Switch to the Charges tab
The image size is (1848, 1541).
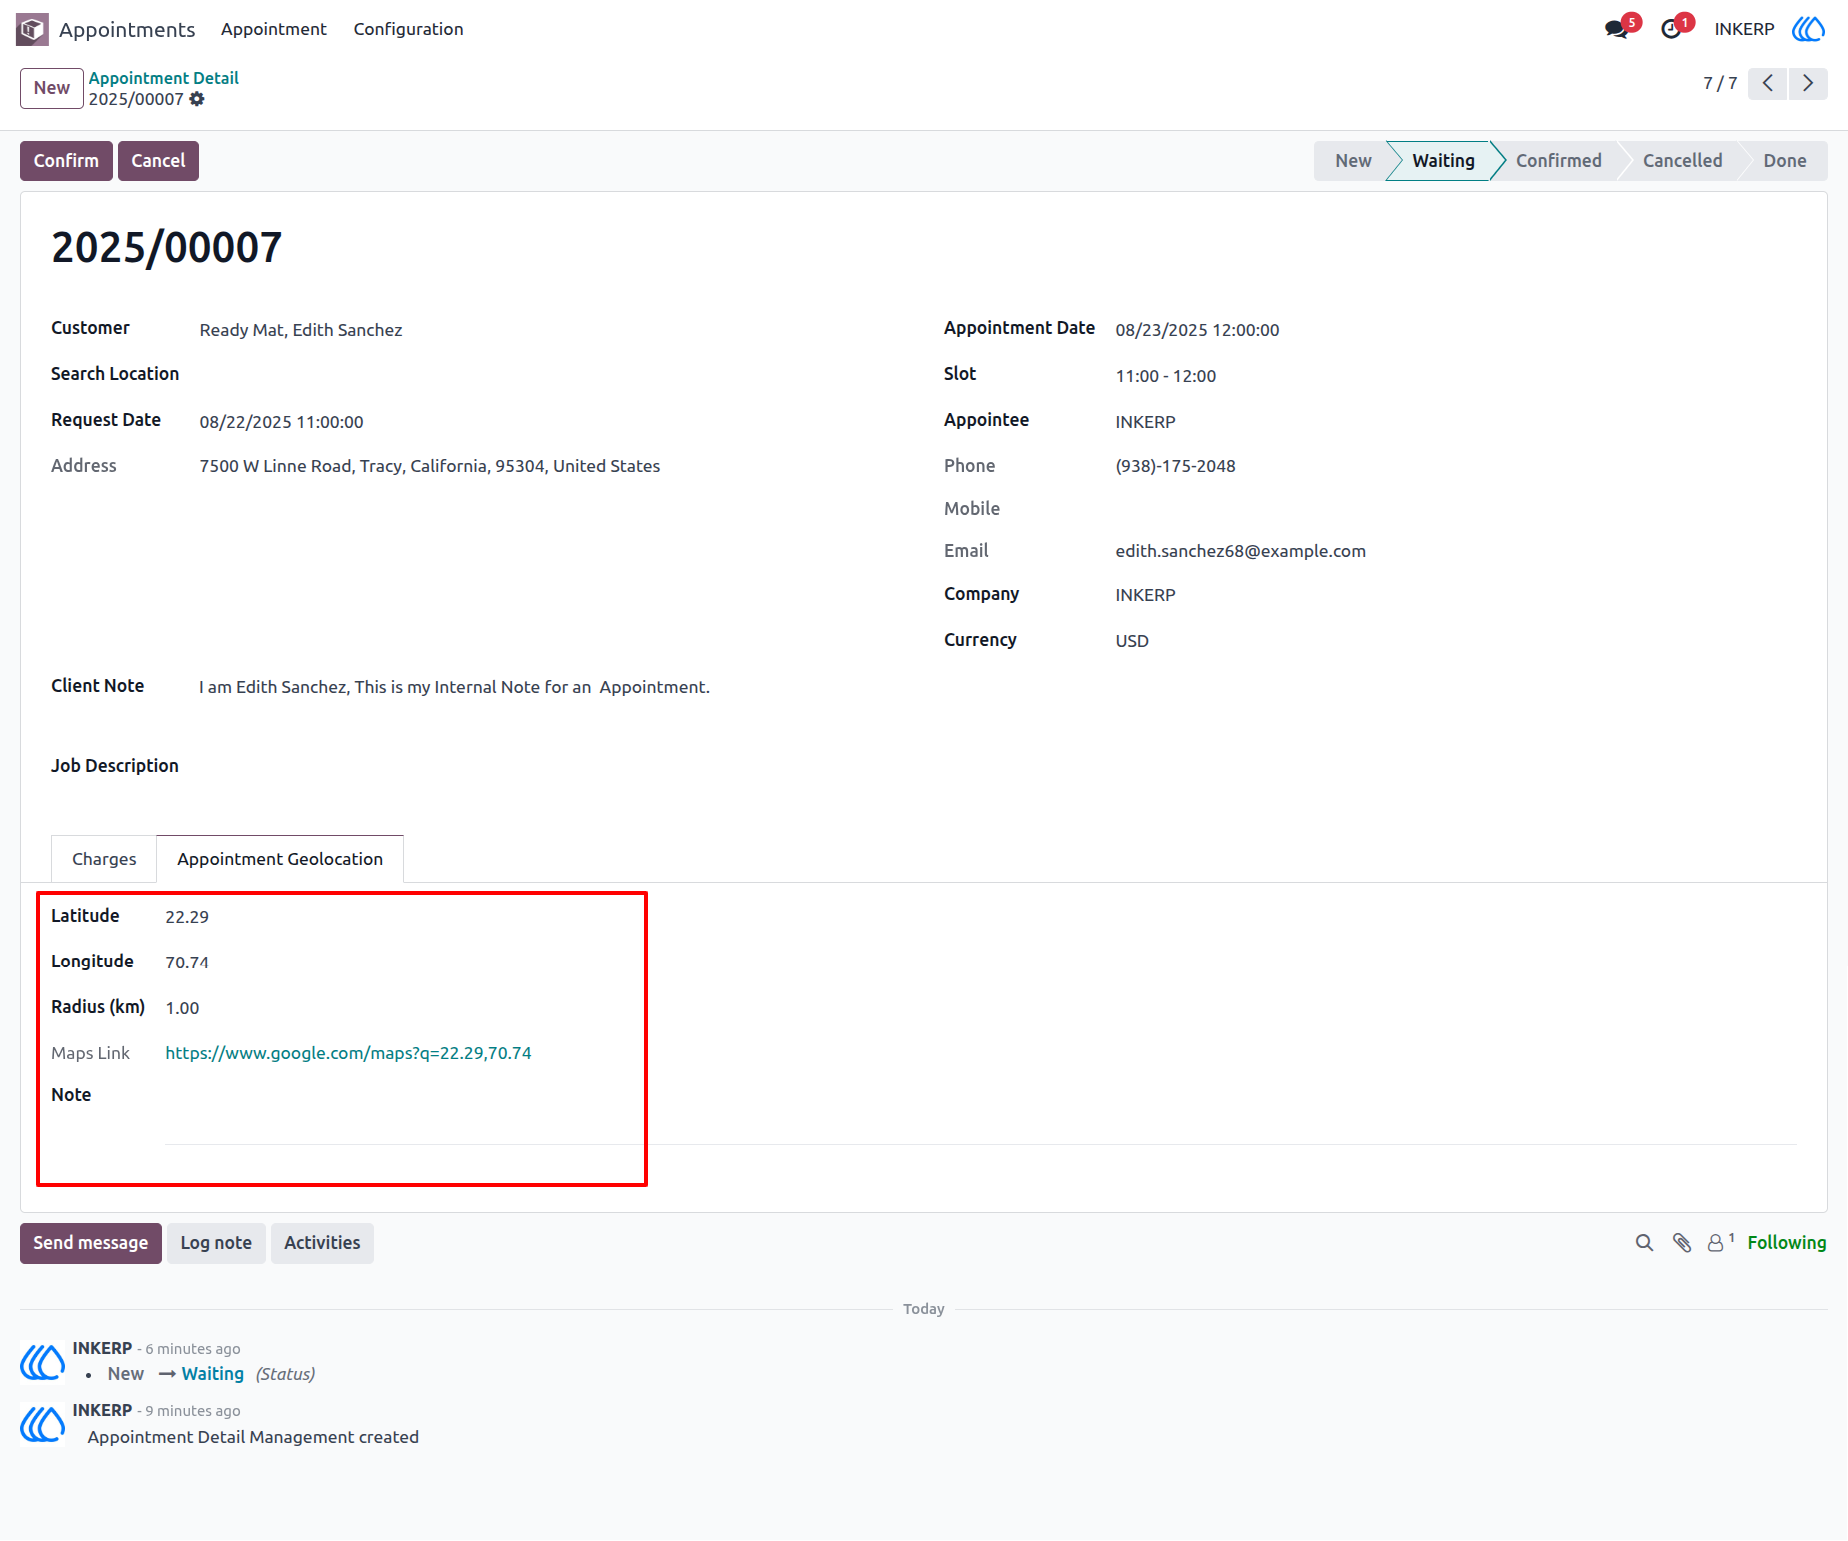coord(104,859)
